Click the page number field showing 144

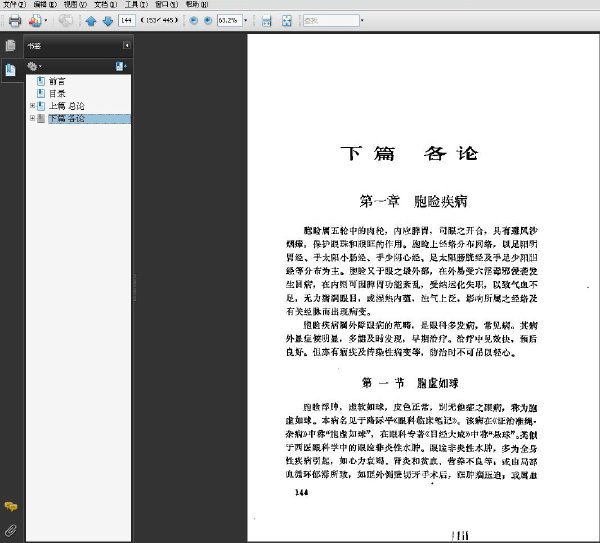coord(127,20)
